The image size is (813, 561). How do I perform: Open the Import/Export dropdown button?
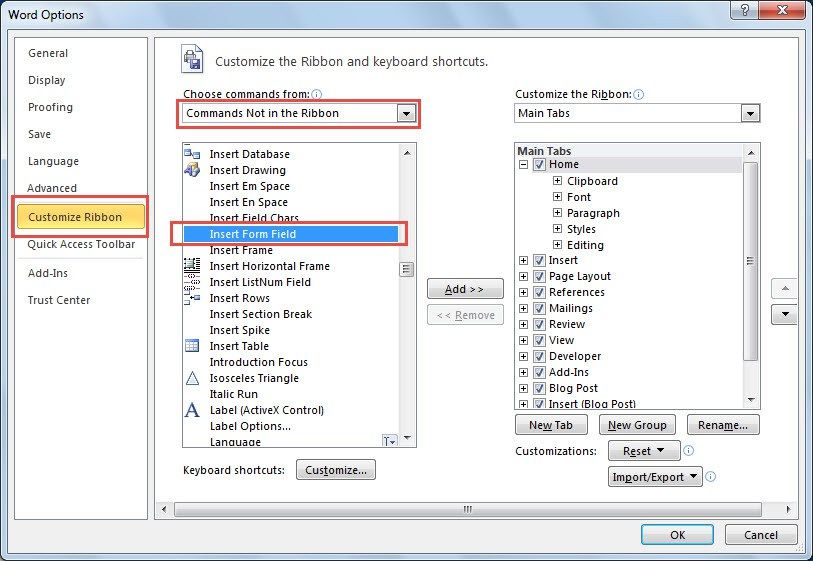pyautogui.click(x=655, y=476)
